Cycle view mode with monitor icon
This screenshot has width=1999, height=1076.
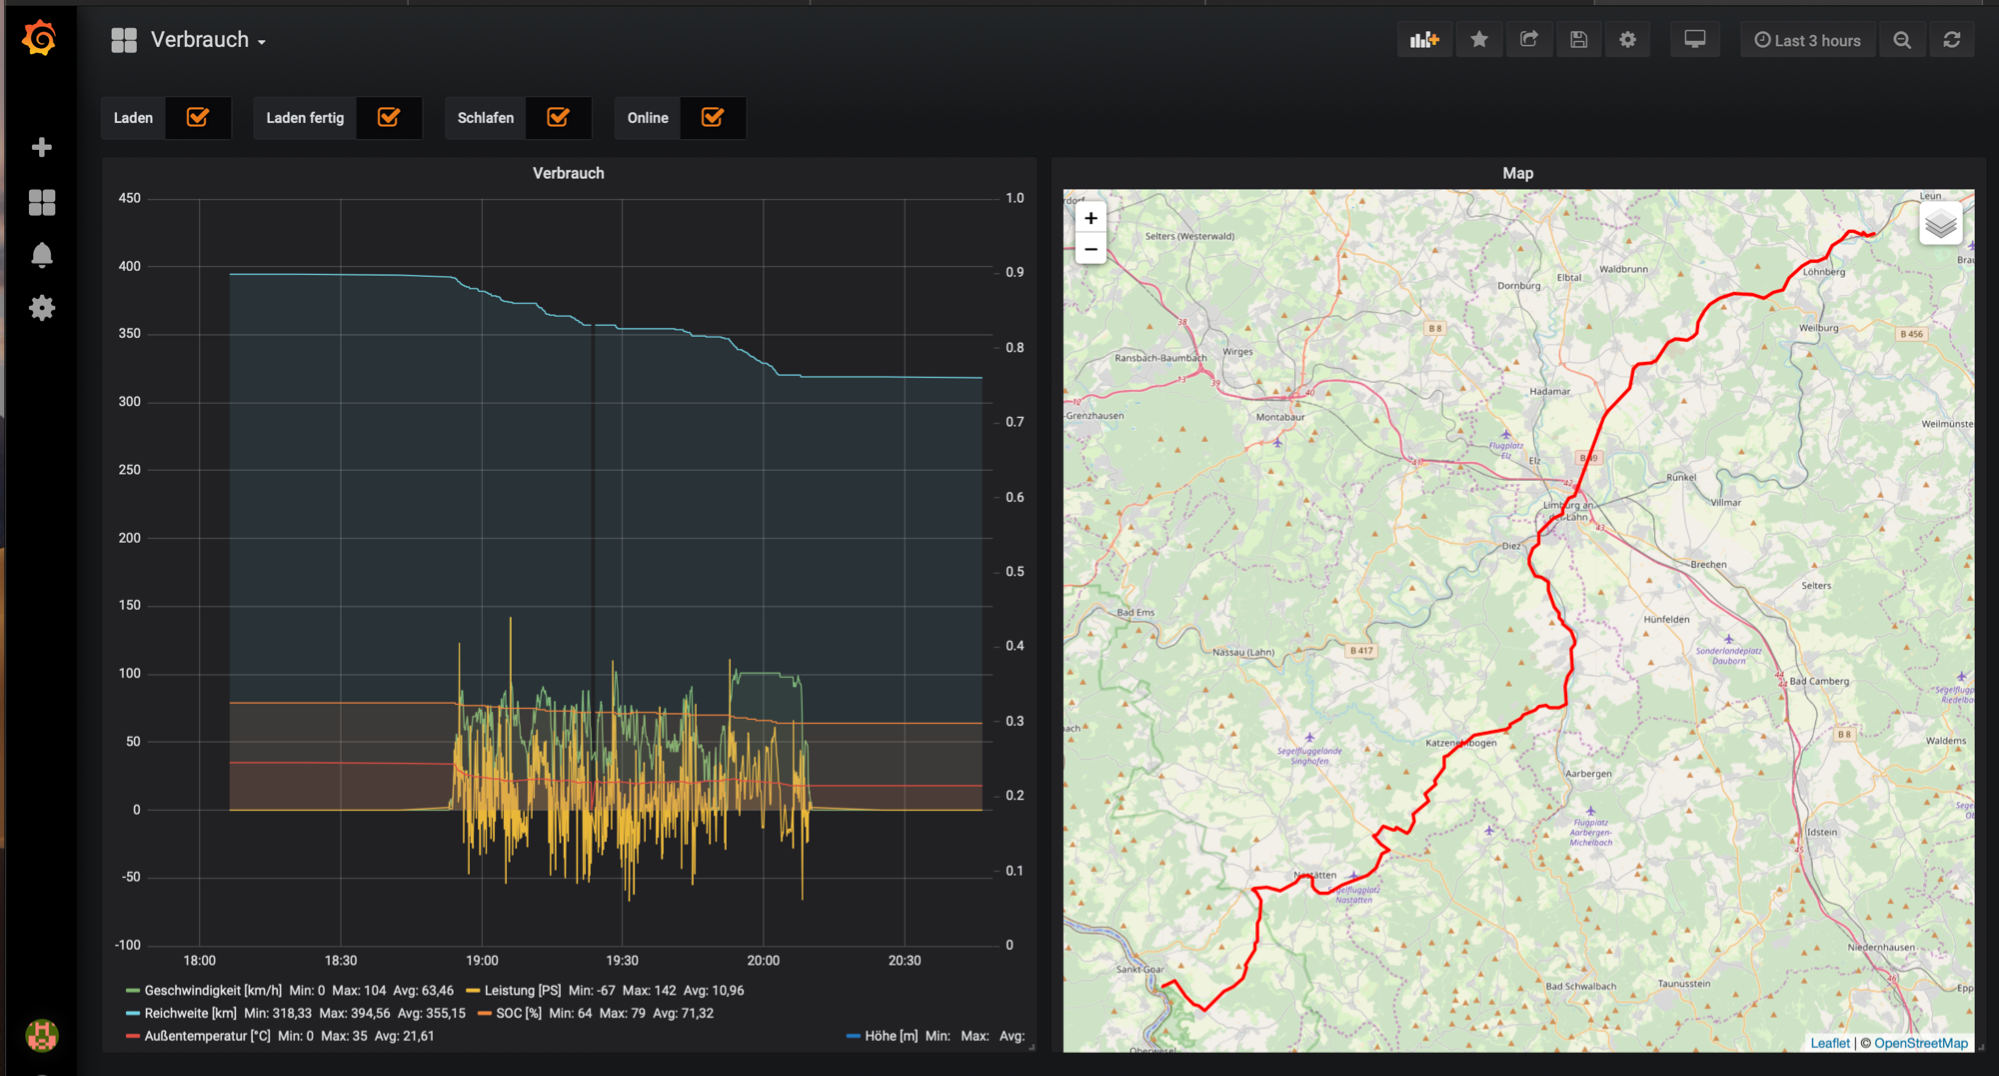tap(1694, 40)
